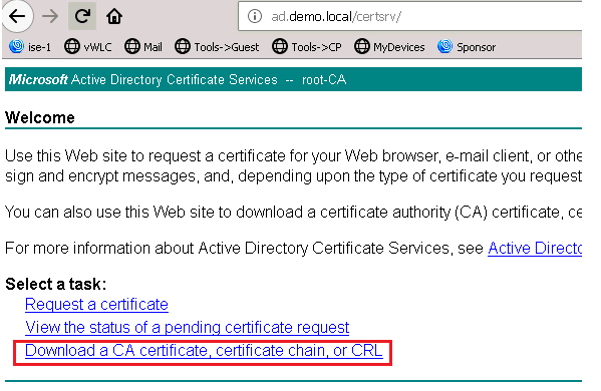Click the Microsoft Active Directory Certificate Services banner
Viewport: 601px width, 391px height.
tap(293, 79)
